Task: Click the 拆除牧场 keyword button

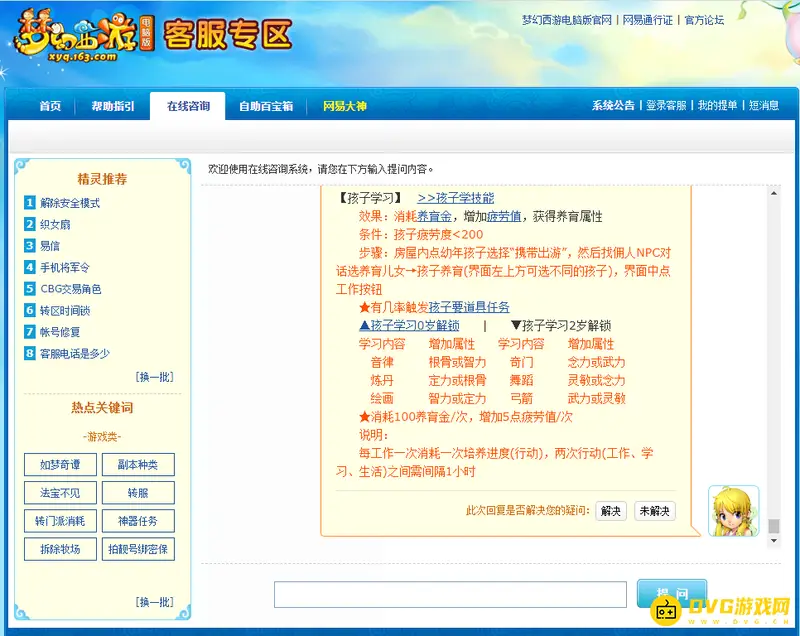Action: (x=60, y=549)
